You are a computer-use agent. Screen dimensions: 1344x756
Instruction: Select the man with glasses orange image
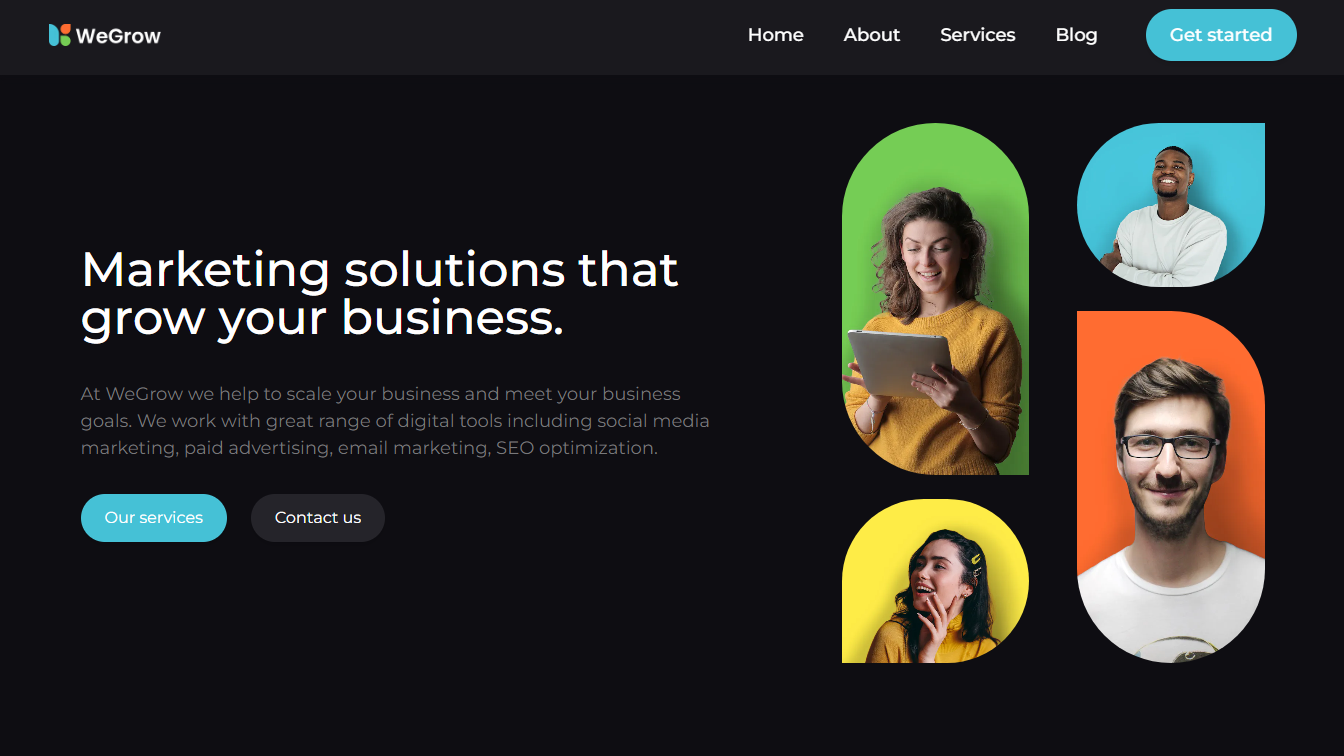coord(1171,487)
